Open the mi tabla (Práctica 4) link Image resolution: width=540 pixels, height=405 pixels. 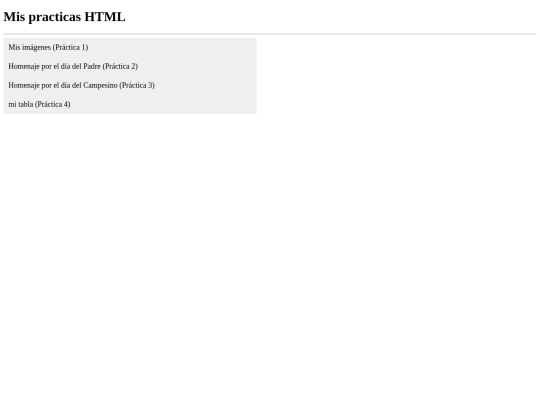pos(39,104)
